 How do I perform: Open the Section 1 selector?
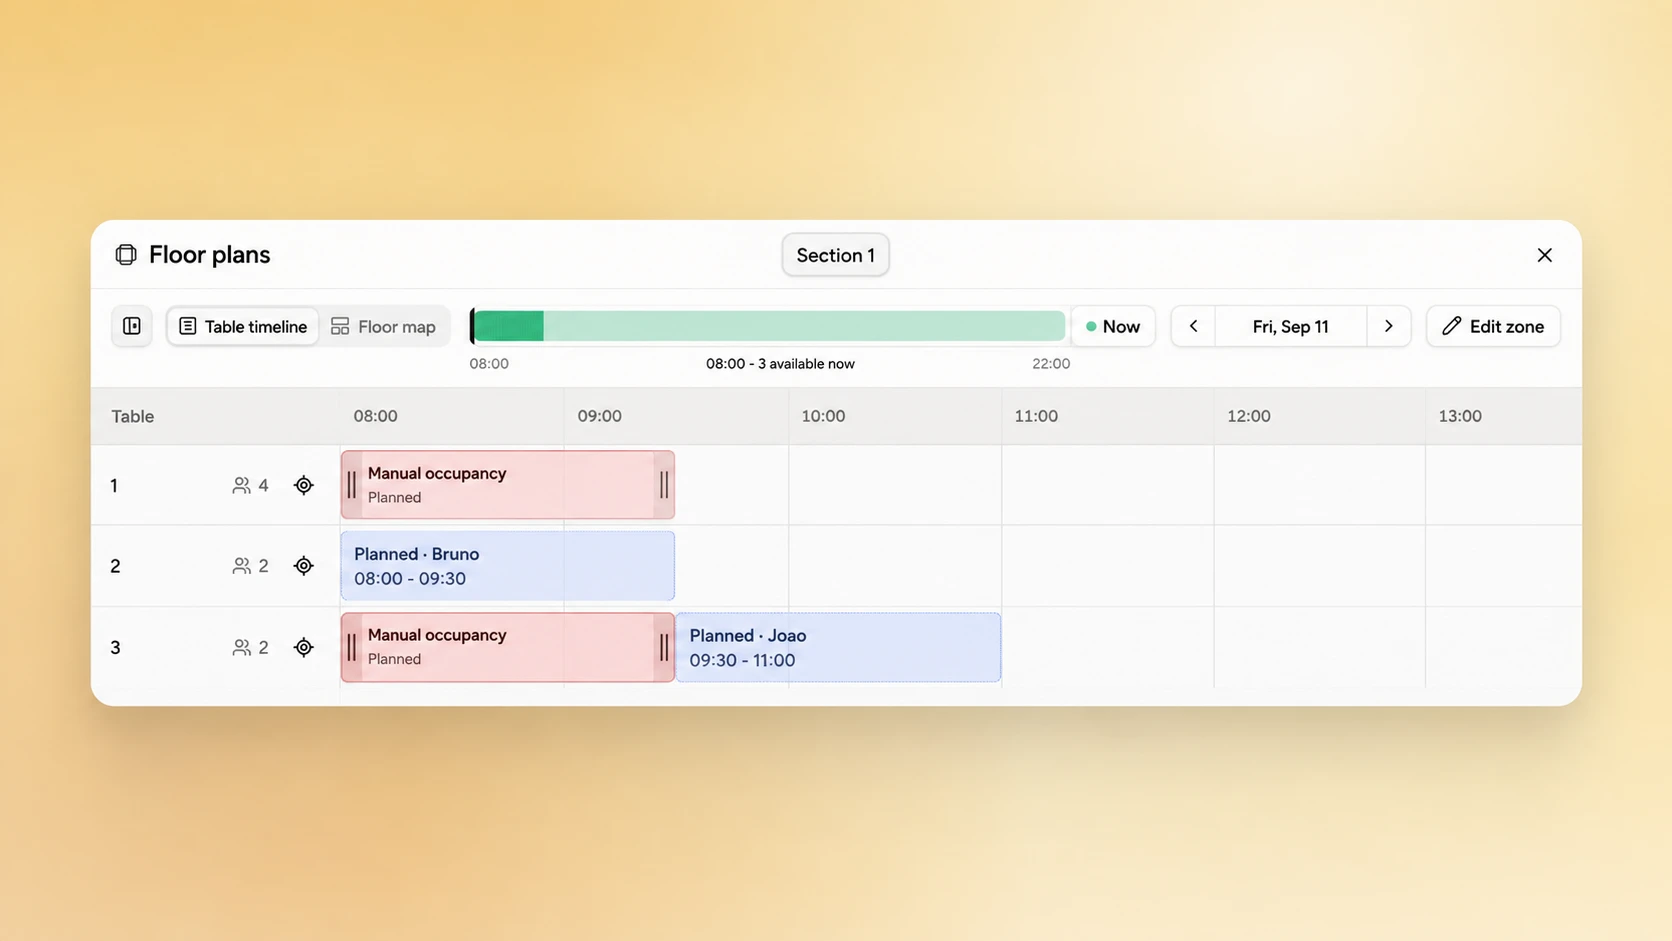click(x=835, y=255)
